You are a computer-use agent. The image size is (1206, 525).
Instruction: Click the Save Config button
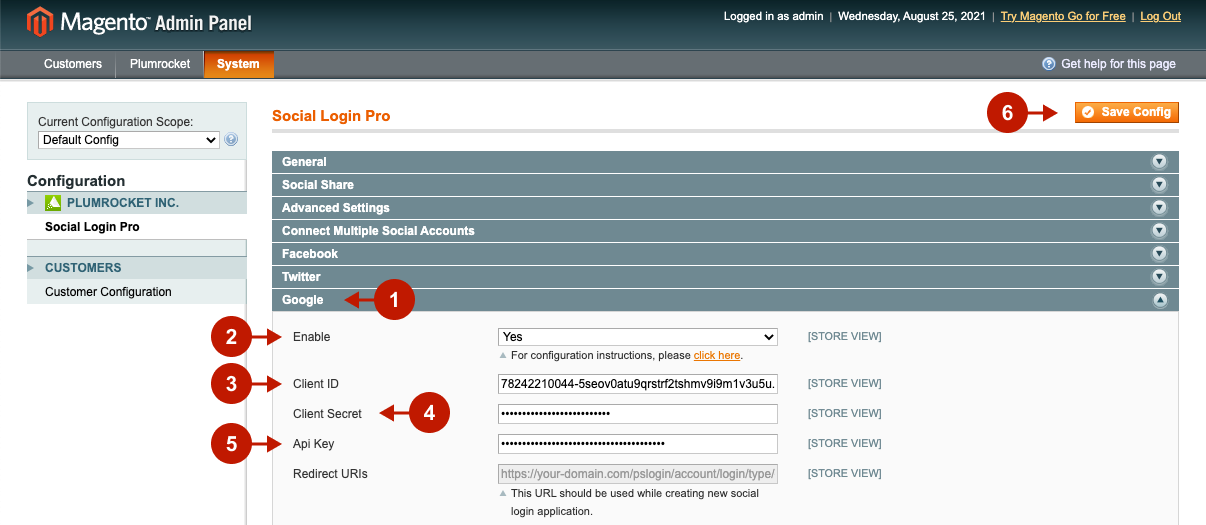click(1127, 112)
